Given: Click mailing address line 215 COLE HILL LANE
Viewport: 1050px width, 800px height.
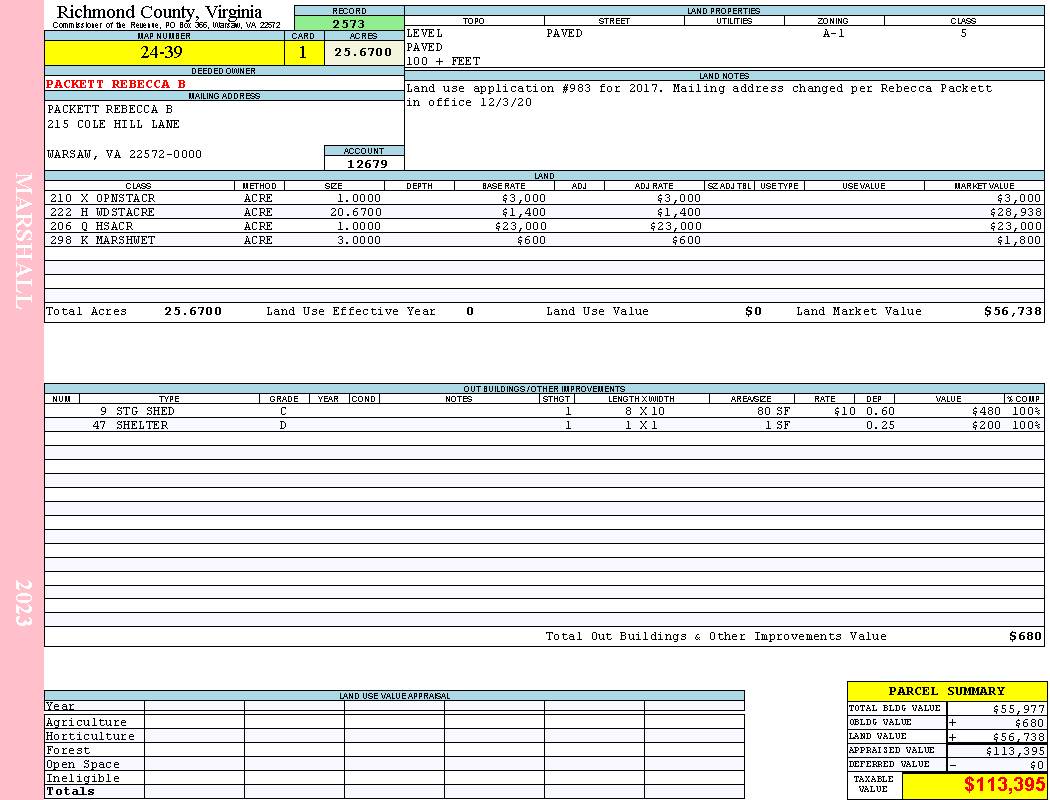Looking at the screenshot, I should coord(113,125).
